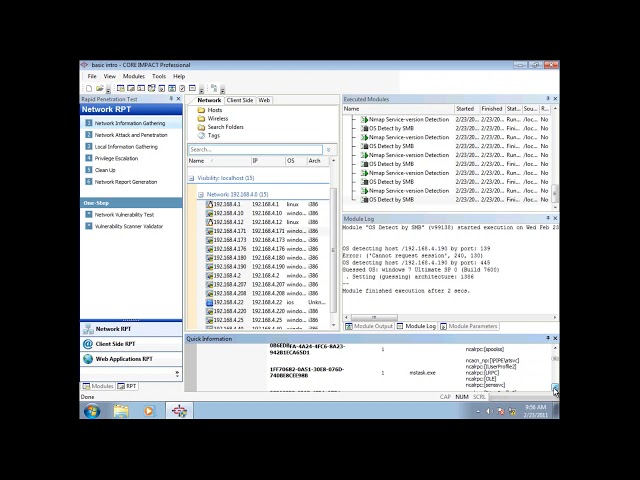
Task: Click the checkmark toolbar icon
Action: pos(182,88)
